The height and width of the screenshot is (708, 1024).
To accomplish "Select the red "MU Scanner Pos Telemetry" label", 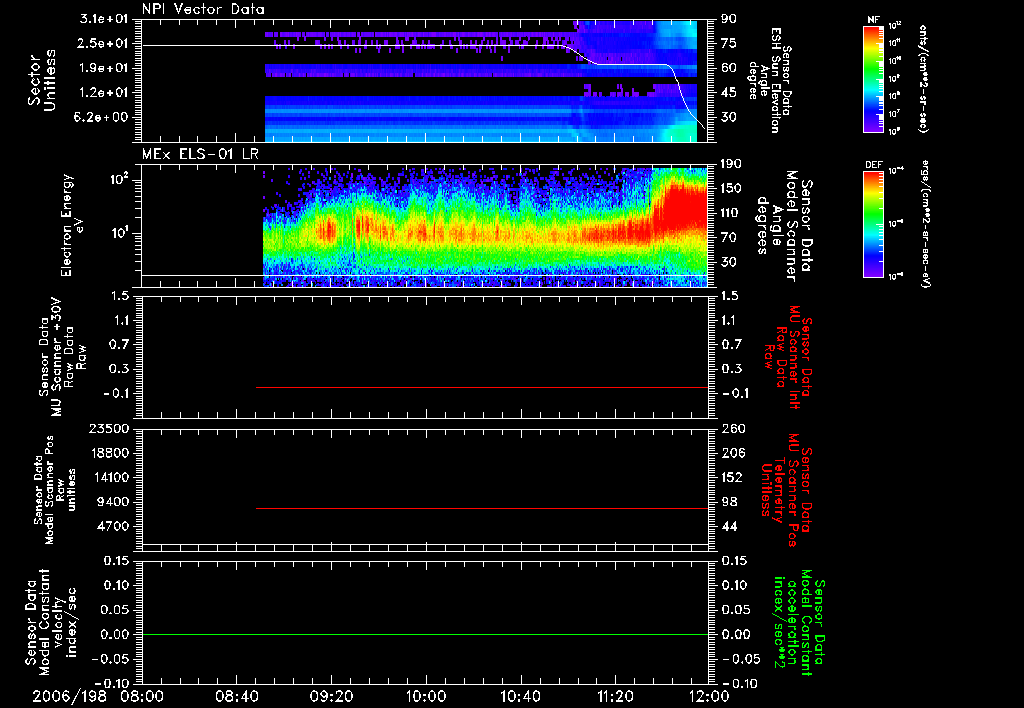I will click(x=784, y=490).
